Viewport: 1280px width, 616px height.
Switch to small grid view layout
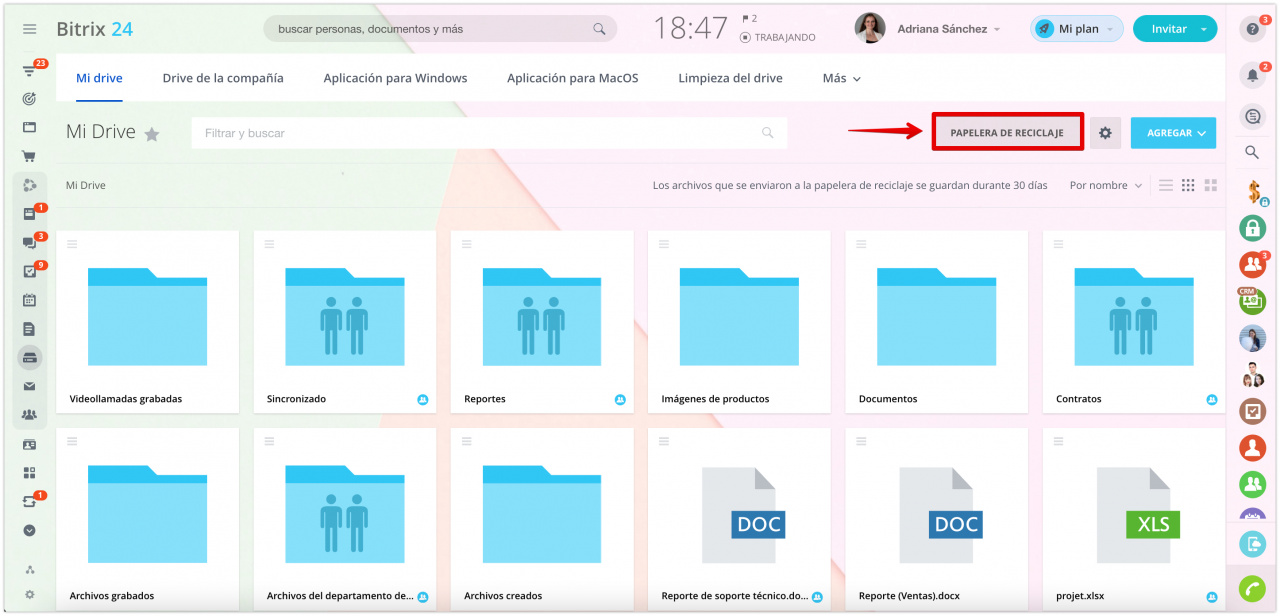click(x=1188, y=185)
